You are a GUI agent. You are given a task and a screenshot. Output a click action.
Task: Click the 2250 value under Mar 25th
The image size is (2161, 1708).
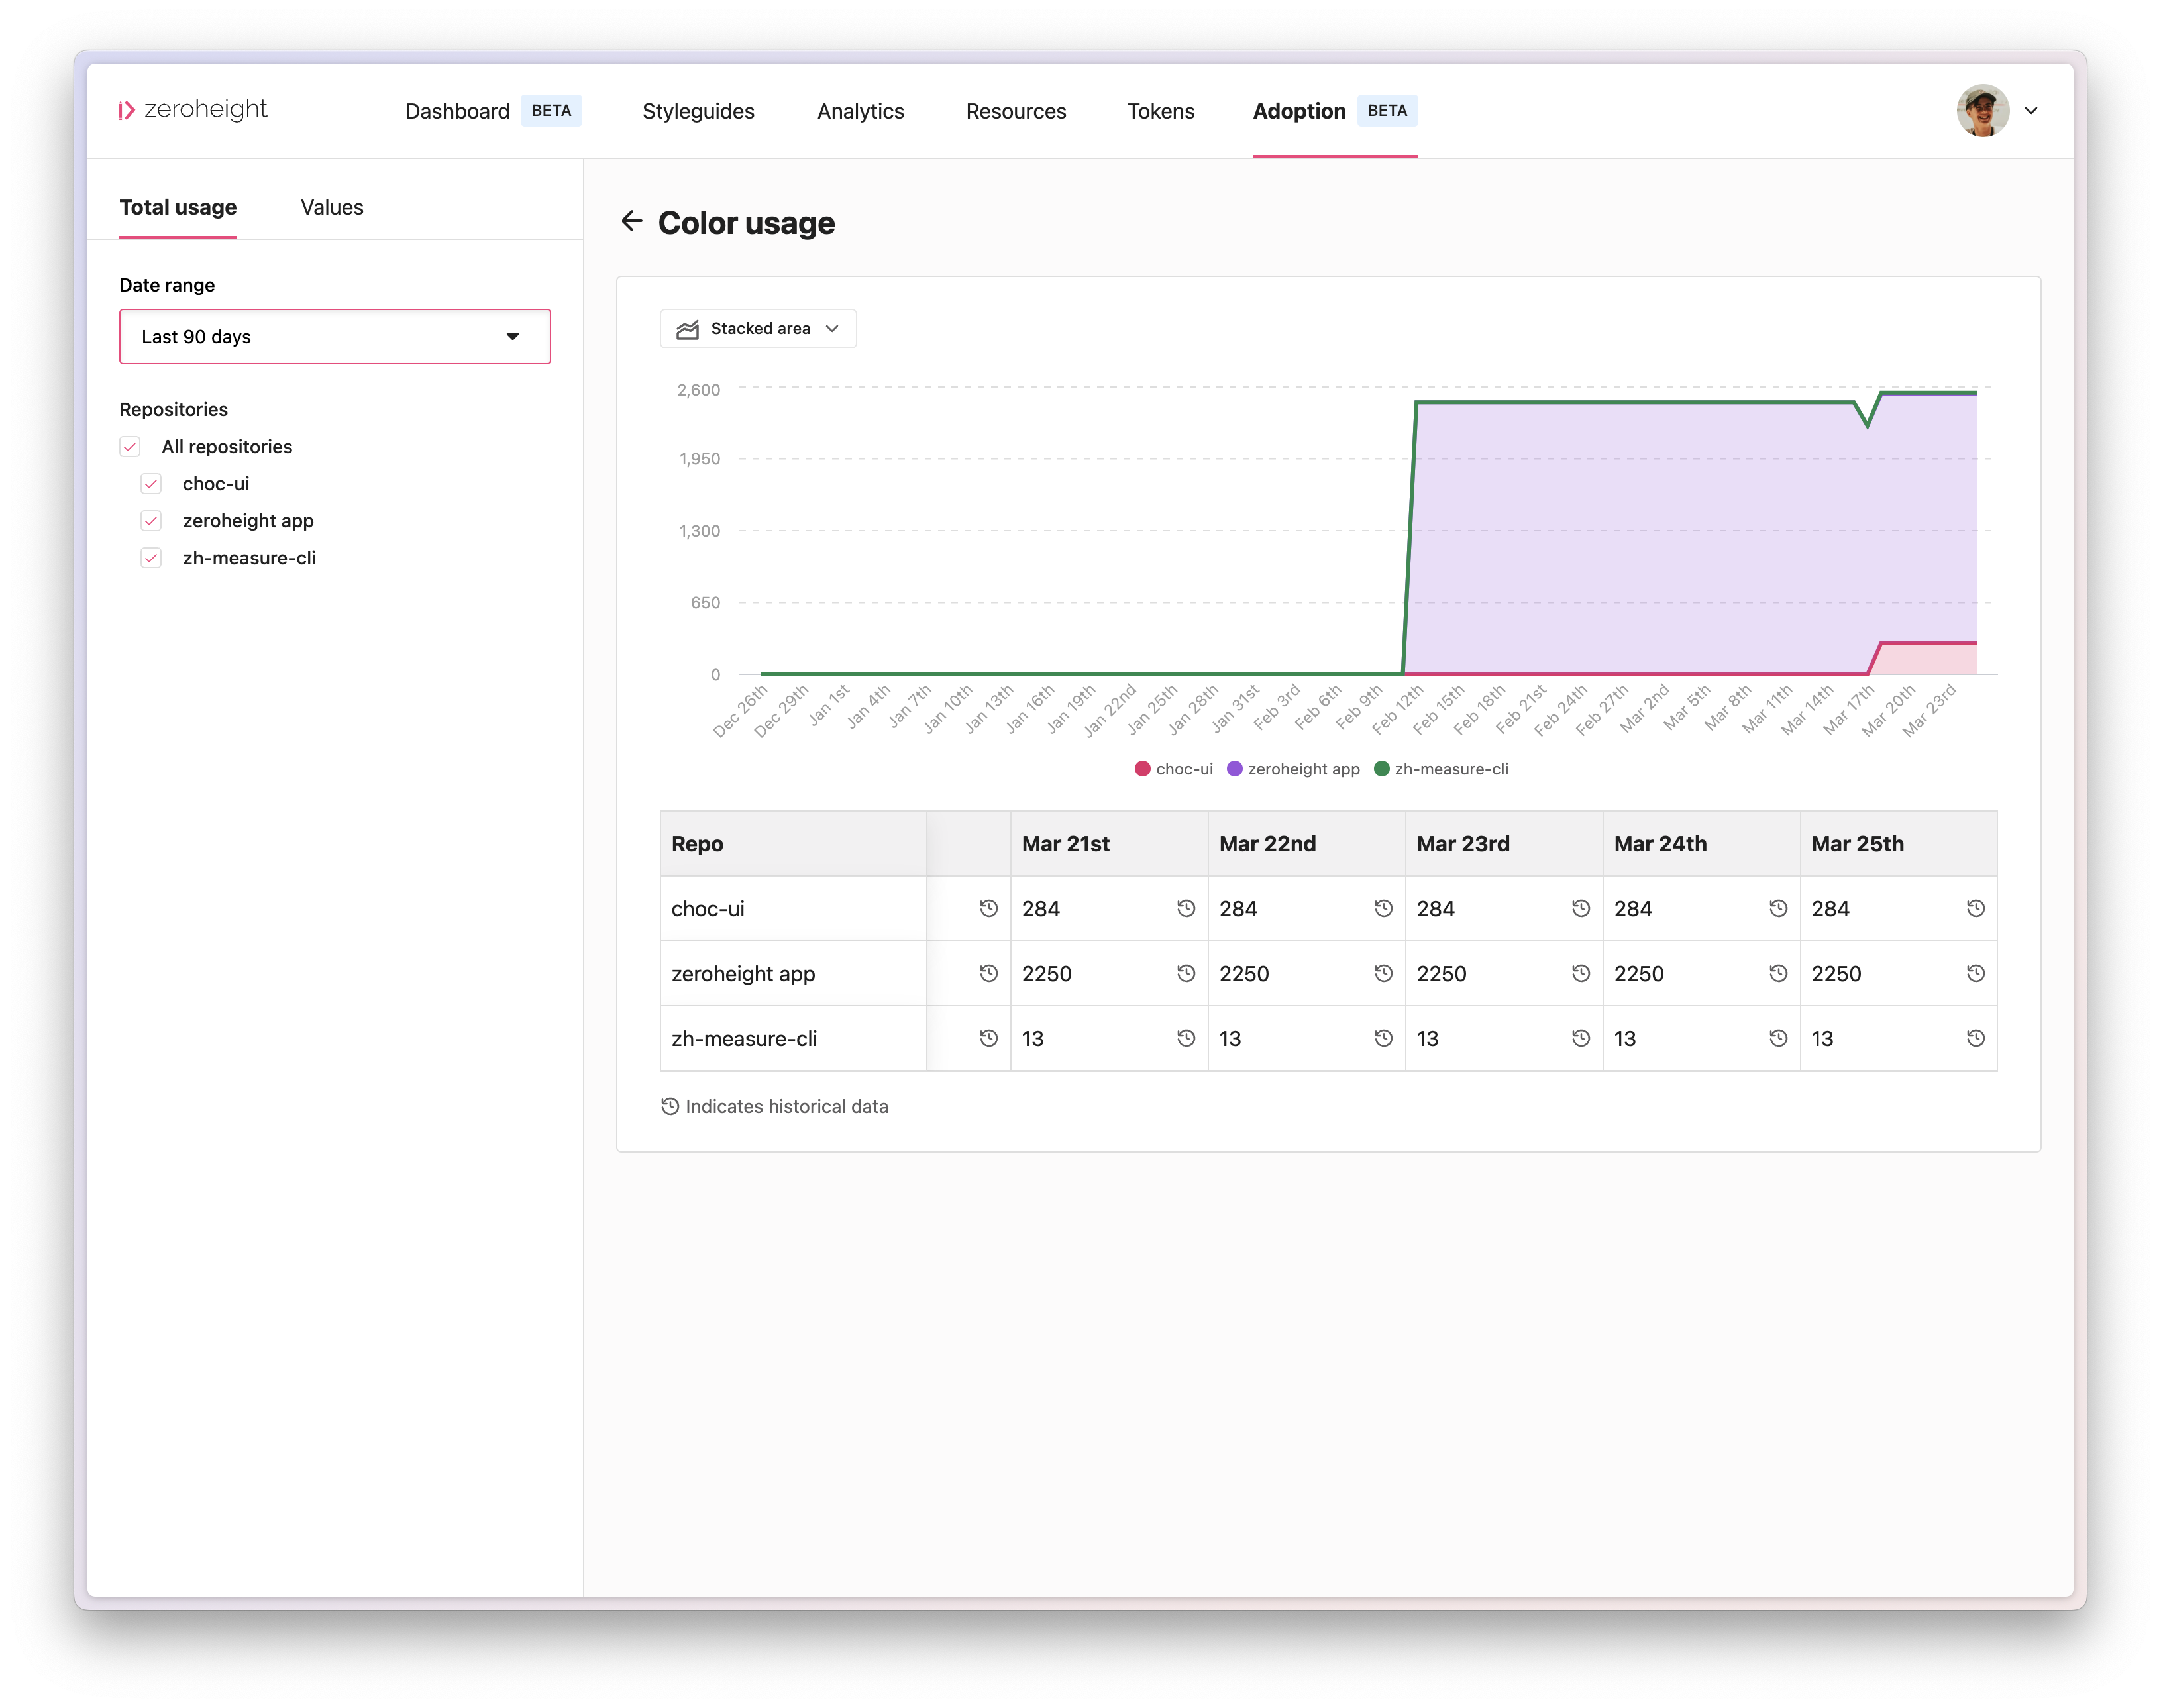click(1836, 973)
